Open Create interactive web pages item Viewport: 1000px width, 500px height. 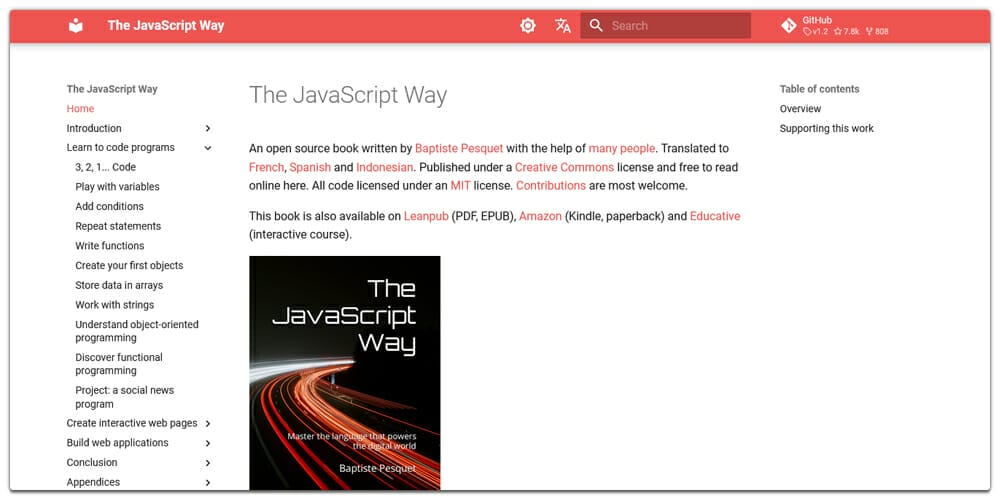[x=132, y=423]
